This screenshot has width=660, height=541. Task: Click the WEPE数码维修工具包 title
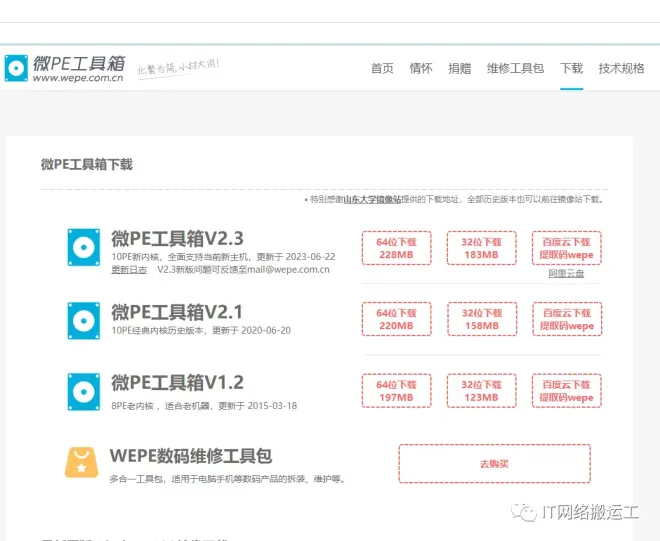(191, 456)
